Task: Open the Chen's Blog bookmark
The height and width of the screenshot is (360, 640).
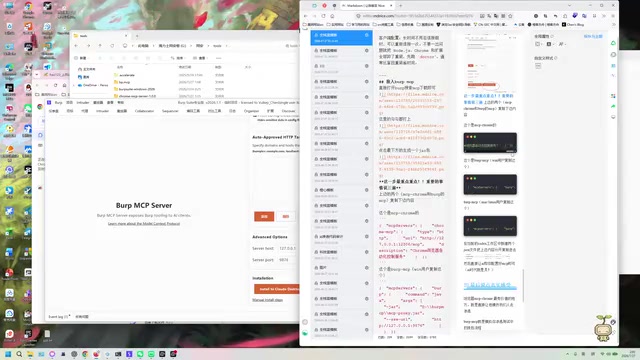Action: point(573,24)
